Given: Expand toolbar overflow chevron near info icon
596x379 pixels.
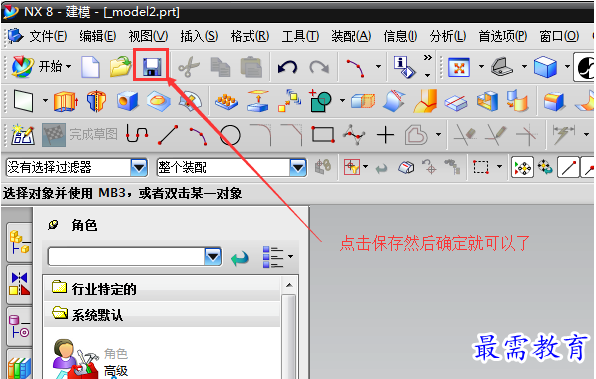Looking at the screenshot, I should click(428, 58).
